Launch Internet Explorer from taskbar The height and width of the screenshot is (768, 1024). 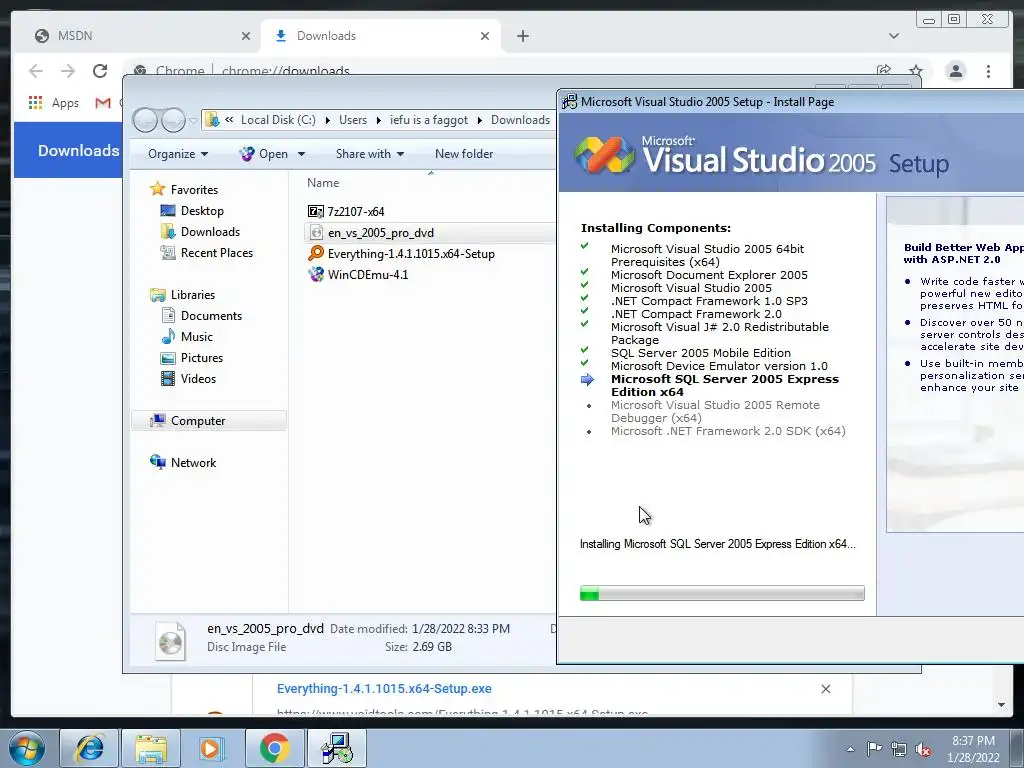89,748
